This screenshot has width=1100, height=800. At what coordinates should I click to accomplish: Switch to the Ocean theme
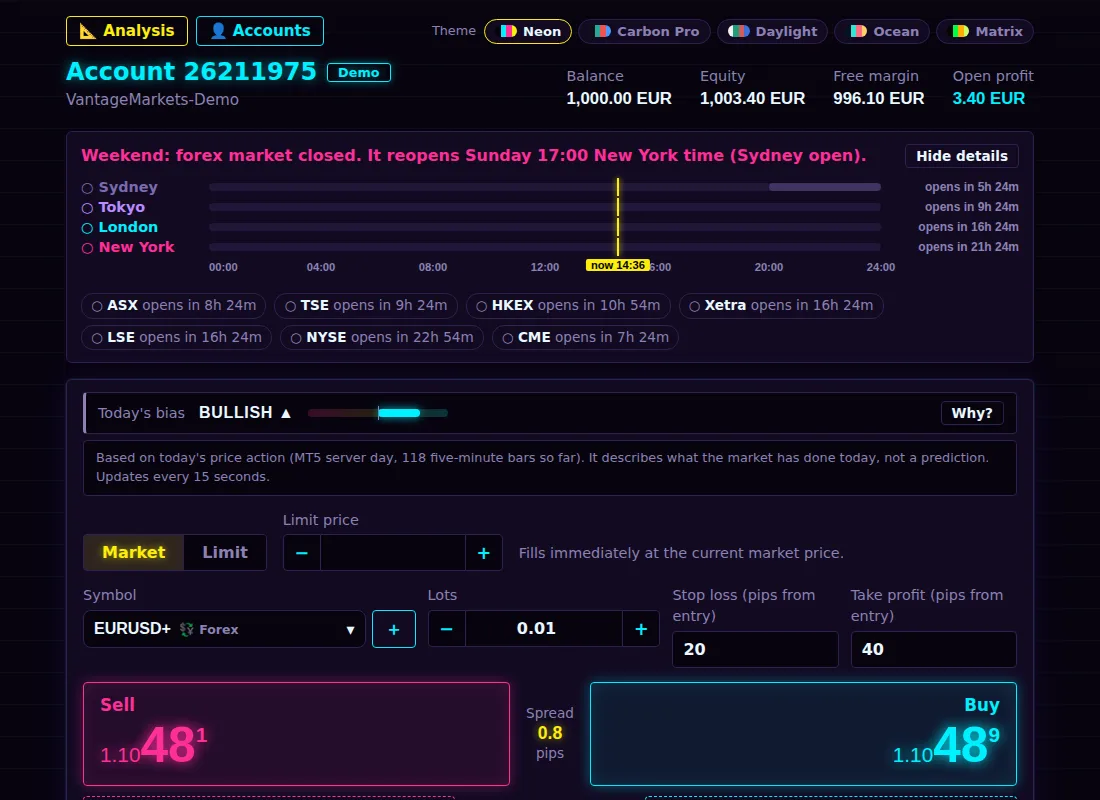[882, 32]
